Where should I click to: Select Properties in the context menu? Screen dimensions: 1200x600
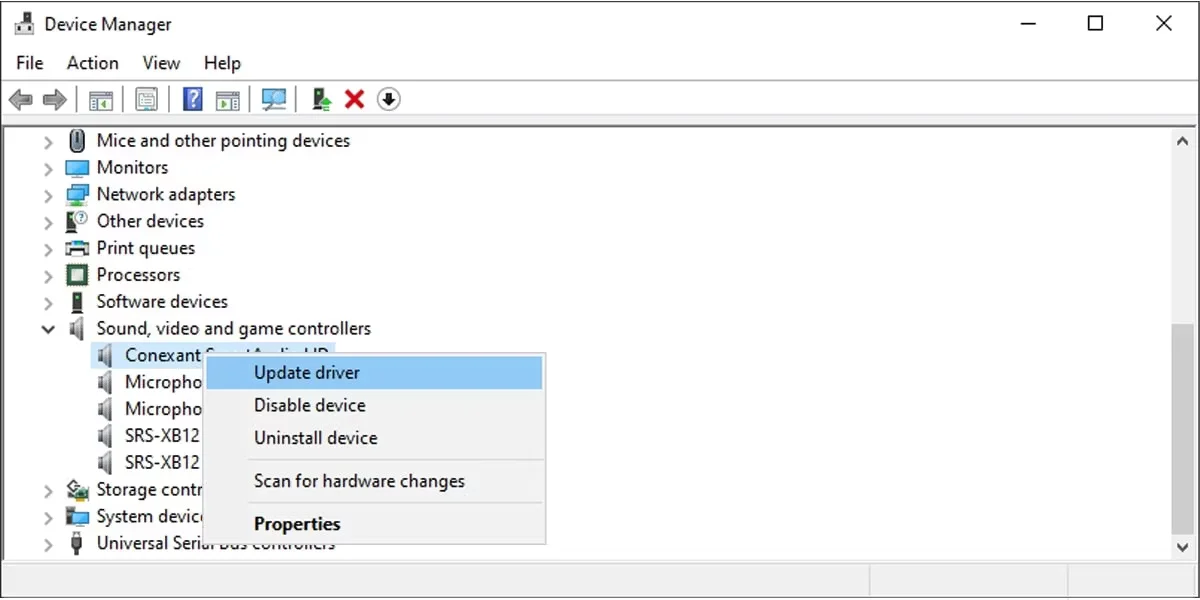pos(297,523)
